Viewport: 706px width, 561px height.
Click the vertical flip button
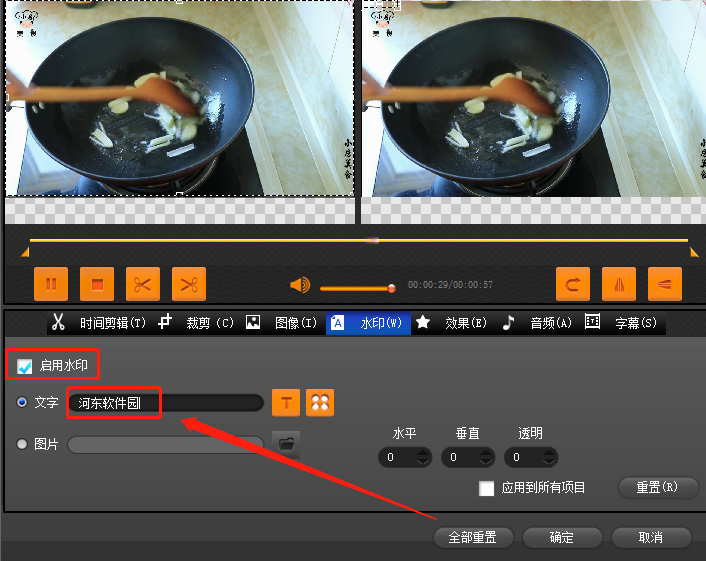coord(665,284)
